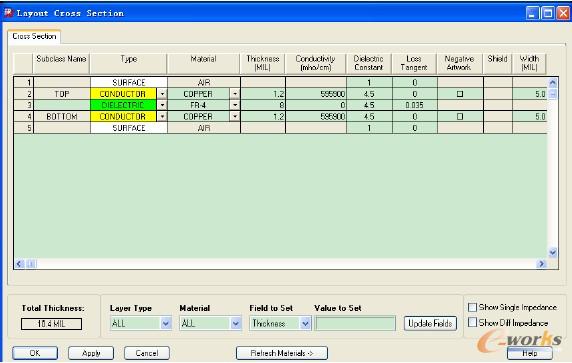Click width 5.0 cell in TOP row
This screenshot has height=363, width=572.
pos(530,94)
